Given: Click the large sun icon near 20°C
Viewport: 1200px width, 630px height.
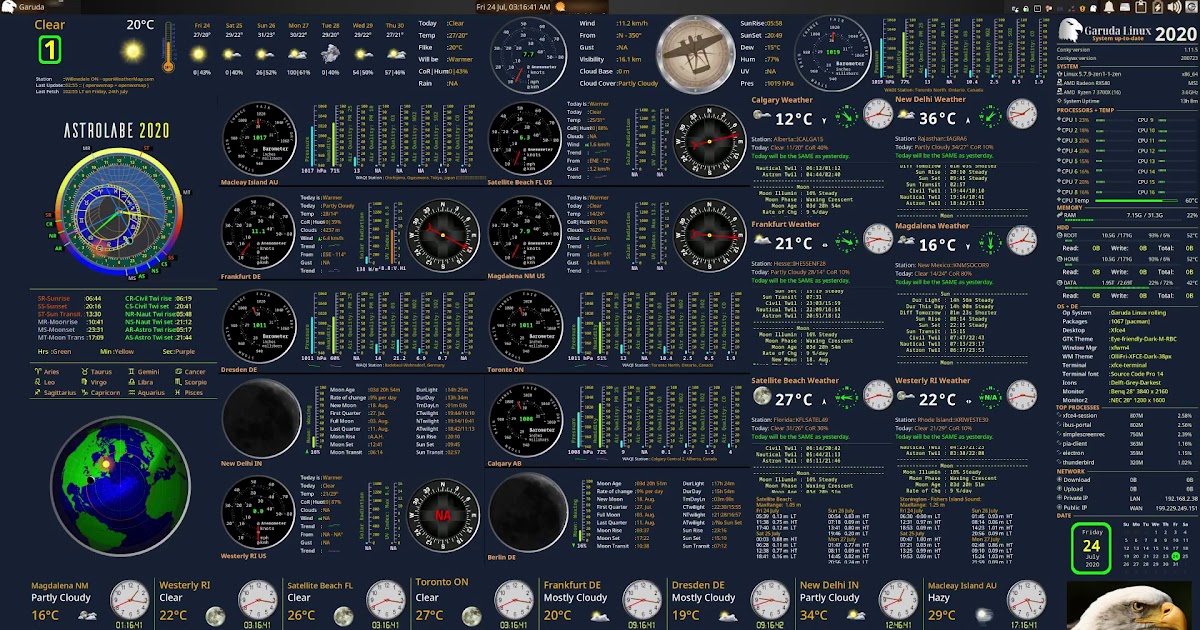Looking at the screenshot, I should point(133,50).
